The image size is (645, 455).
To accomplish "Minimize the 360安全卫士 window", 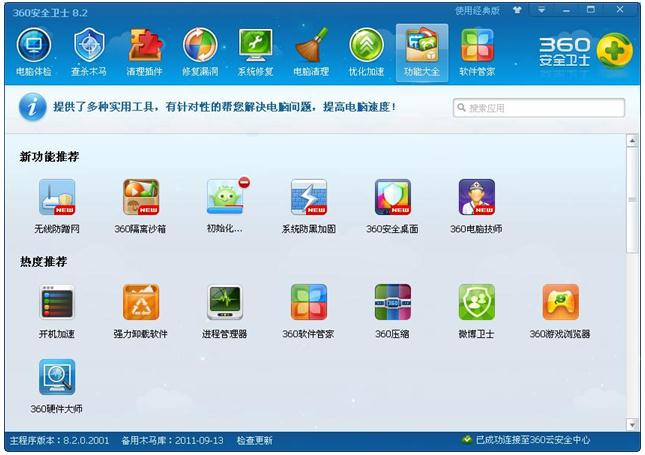I will click(x=566, y=10).
